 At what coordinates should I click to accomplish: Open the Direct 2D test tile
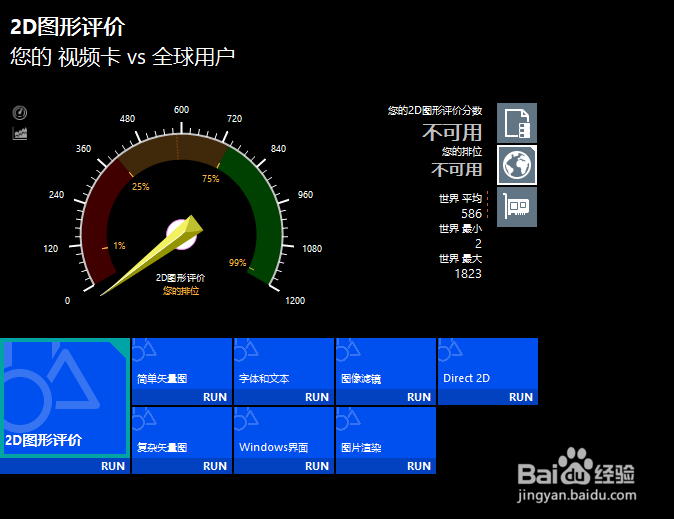click(488, 364)
